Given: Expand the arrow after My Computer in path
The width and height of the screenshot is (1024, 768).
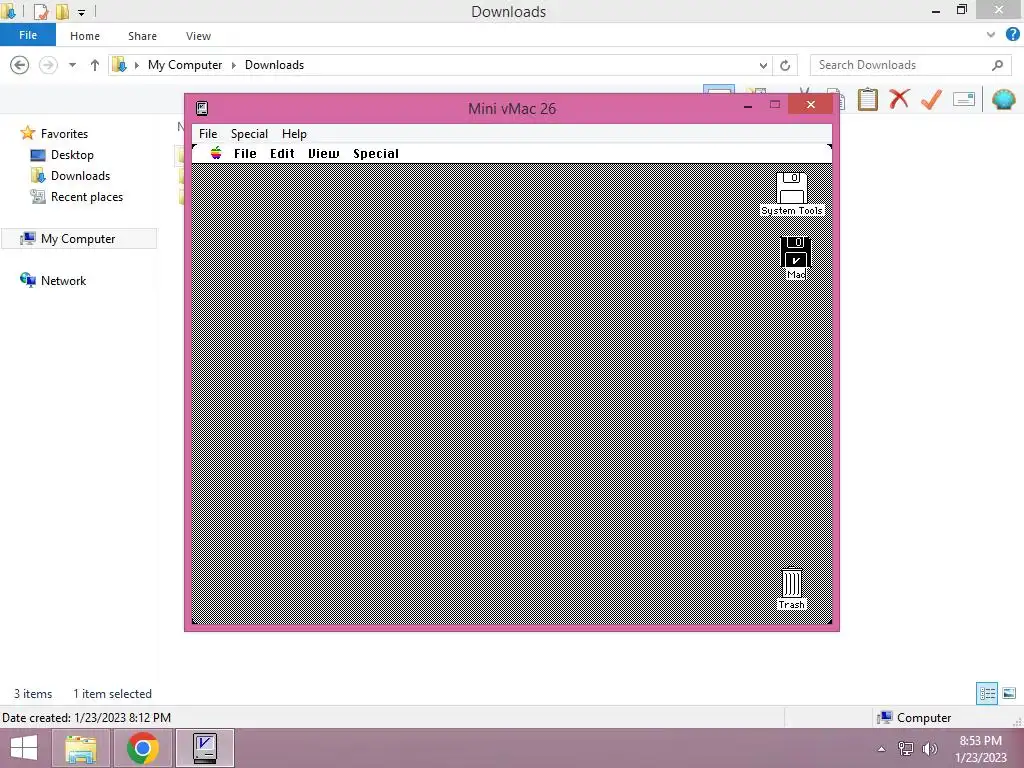Looking at the screenshot, I should click(x=234, y=65).
